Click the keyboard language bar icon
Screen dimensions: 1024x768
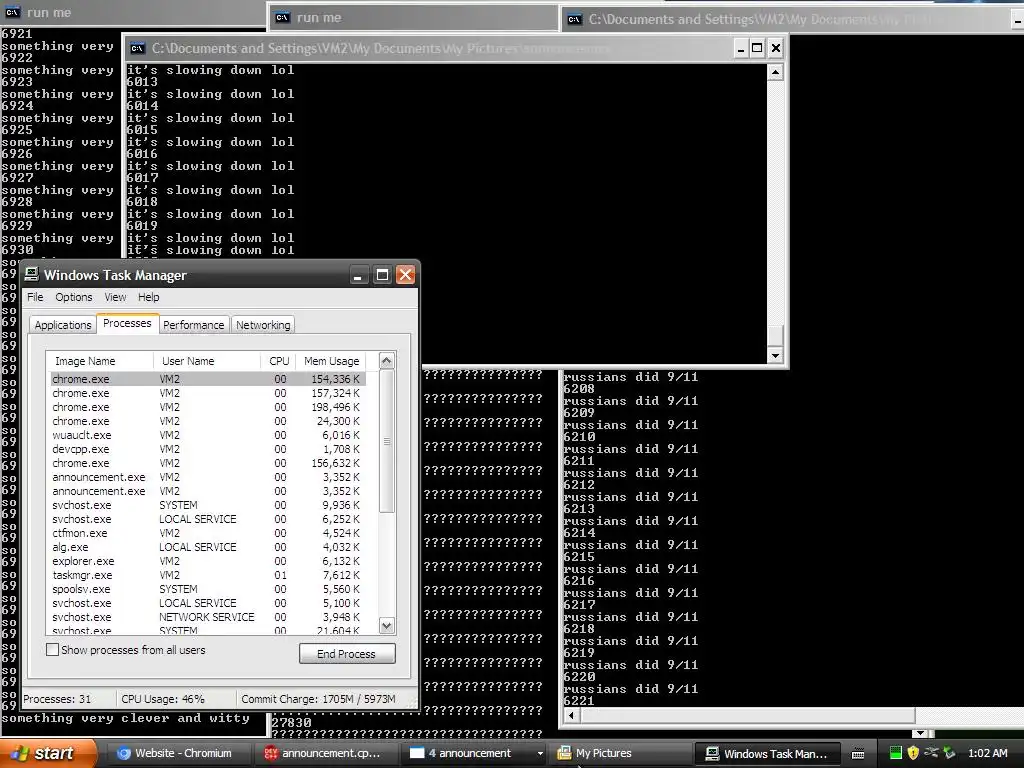coord(858,754)
